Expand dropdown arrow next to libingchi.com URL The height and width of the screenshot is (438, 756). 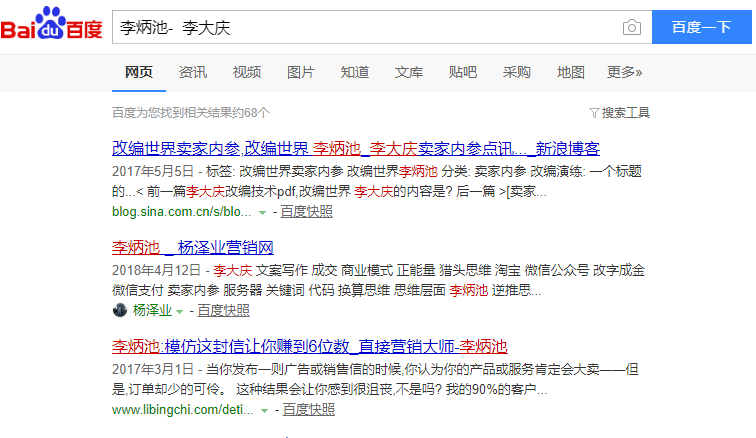click(x=264, y=411)
